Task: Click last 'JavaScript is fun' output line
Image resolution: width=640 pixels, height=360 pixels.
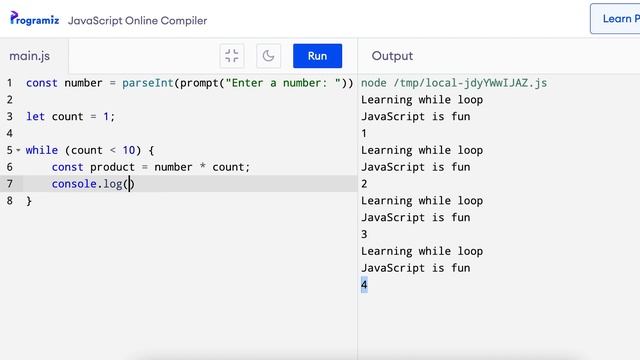Action: click(x=416, y=268)
